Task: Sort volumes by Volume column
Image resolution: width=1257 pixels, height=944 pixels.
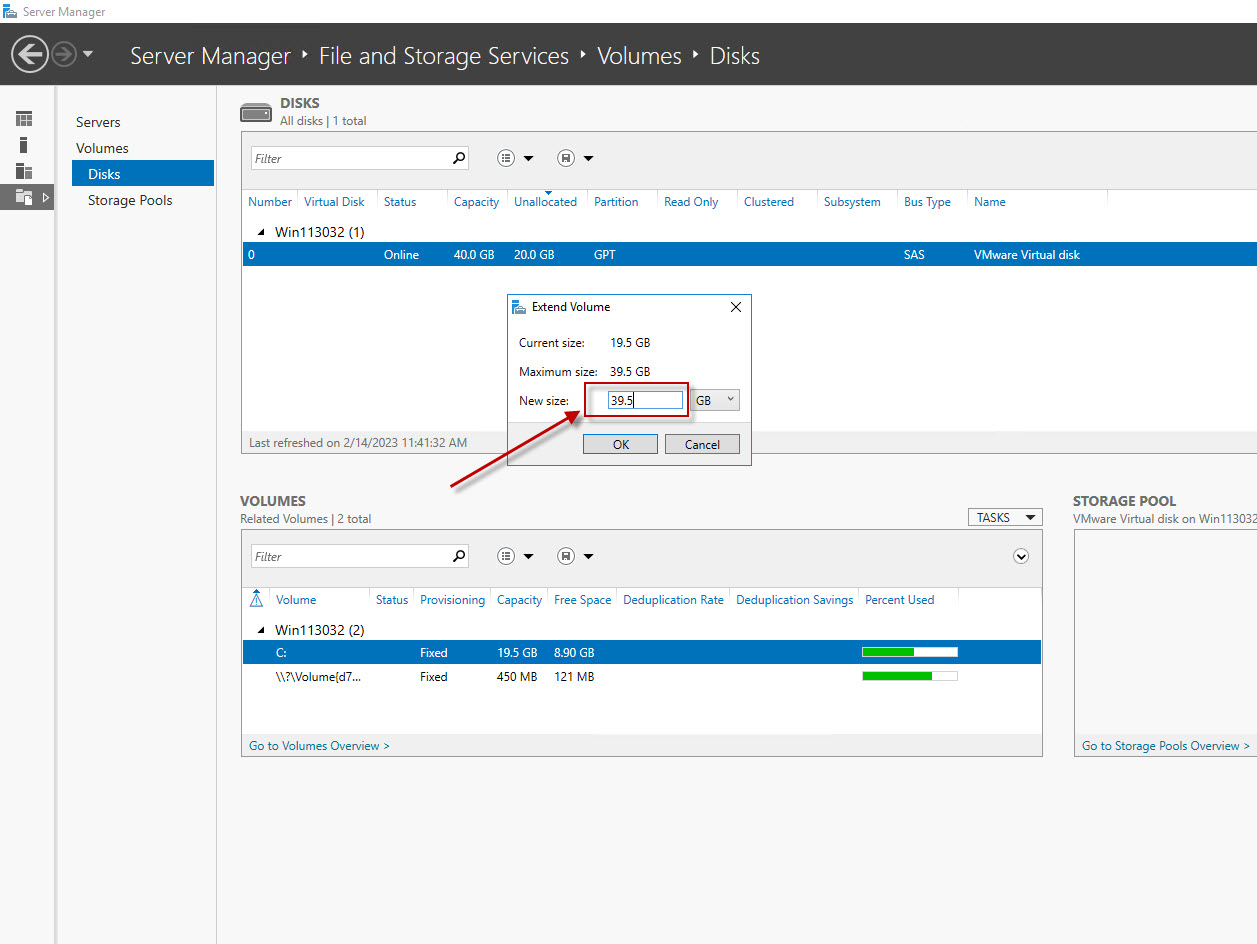Action: coord(296,600)
